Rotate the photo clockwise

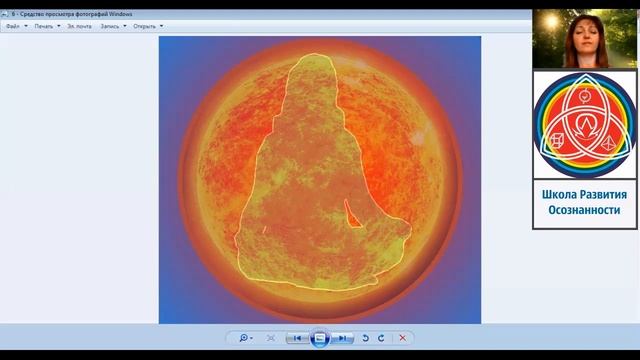point(381,338)
